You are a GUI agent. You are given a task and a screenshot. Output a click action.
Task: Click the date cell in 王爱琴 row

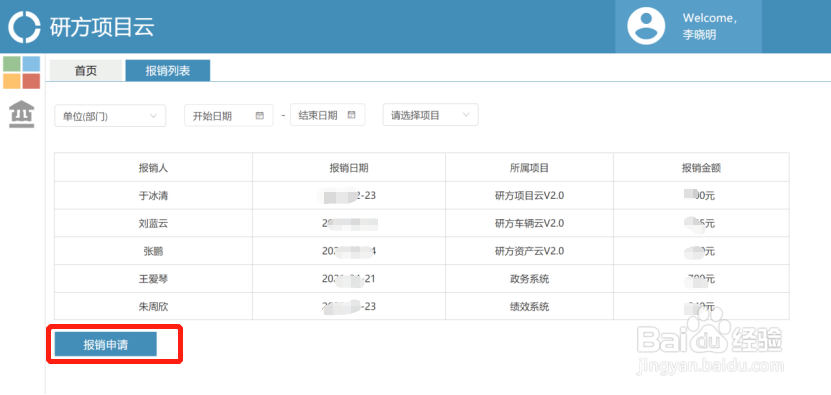[349, 278]
